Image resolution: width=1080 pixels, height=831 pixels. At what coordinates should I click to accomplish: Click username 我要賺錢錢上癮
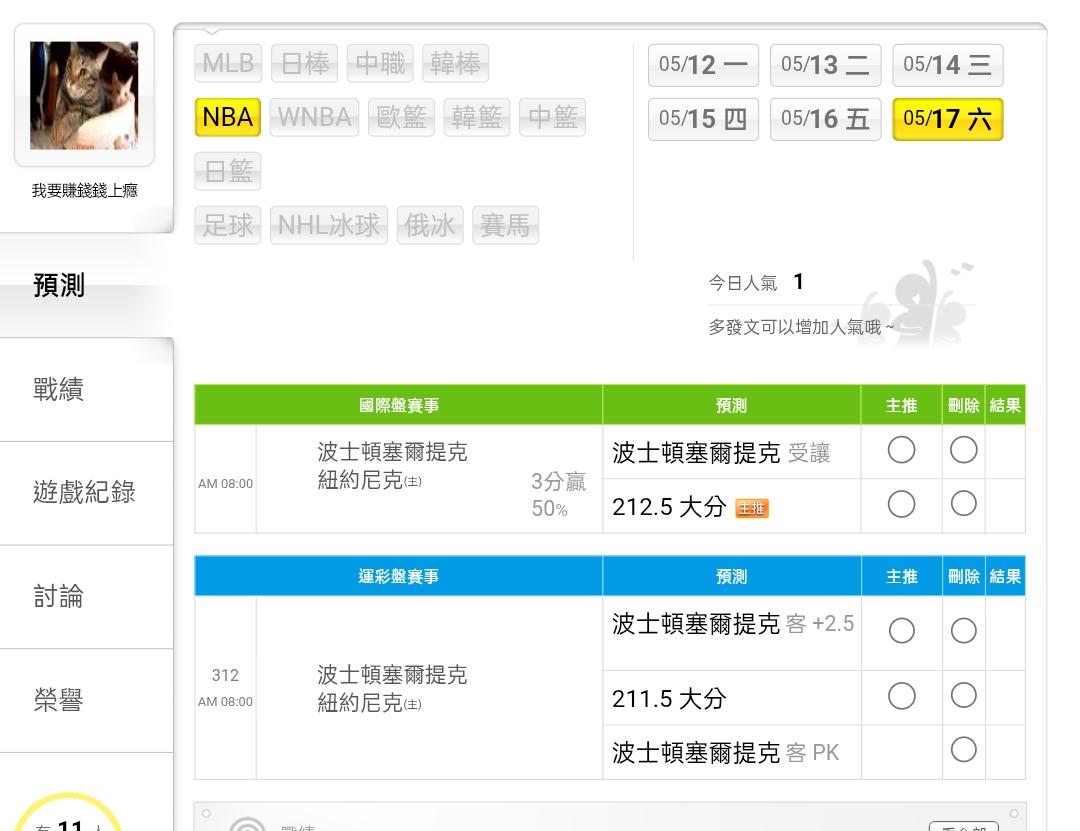pos(84,191)
